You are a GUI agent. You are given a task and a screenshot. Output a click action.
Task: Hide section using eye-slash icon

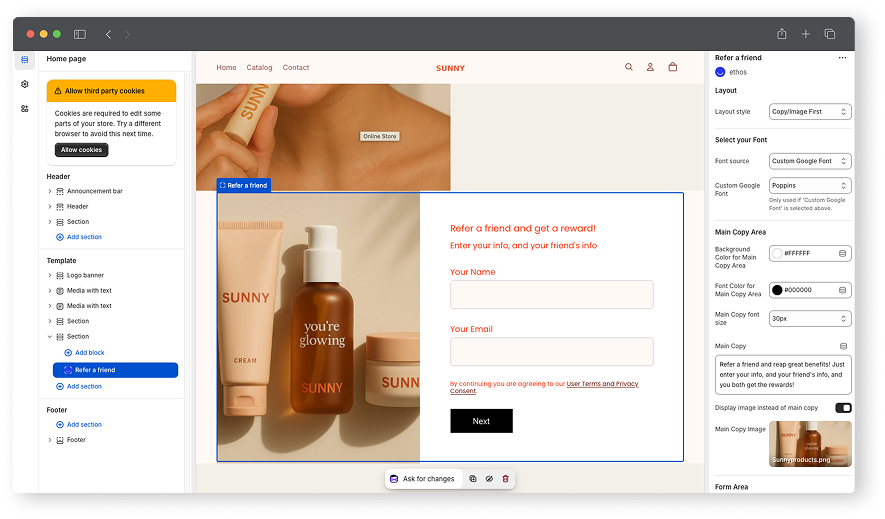489,479
